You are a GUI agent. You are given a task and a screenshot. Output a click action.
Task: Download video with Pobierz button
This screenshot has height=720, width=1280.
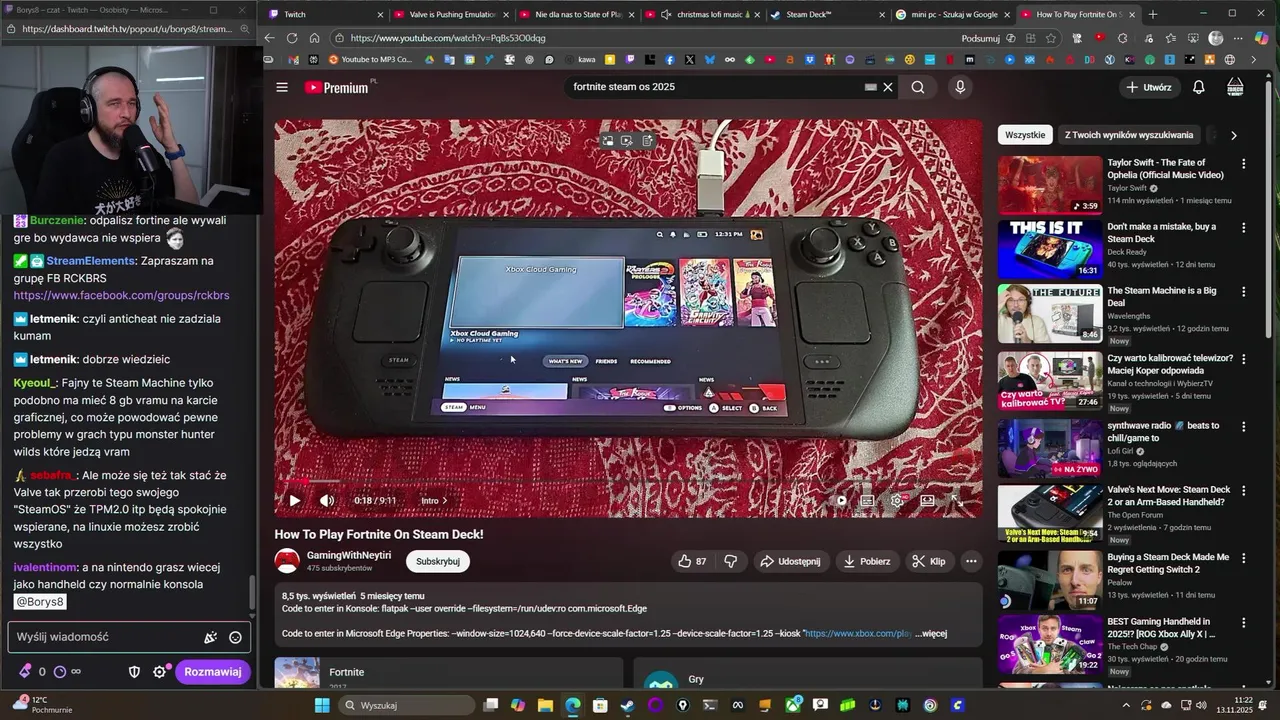[866, 561]
